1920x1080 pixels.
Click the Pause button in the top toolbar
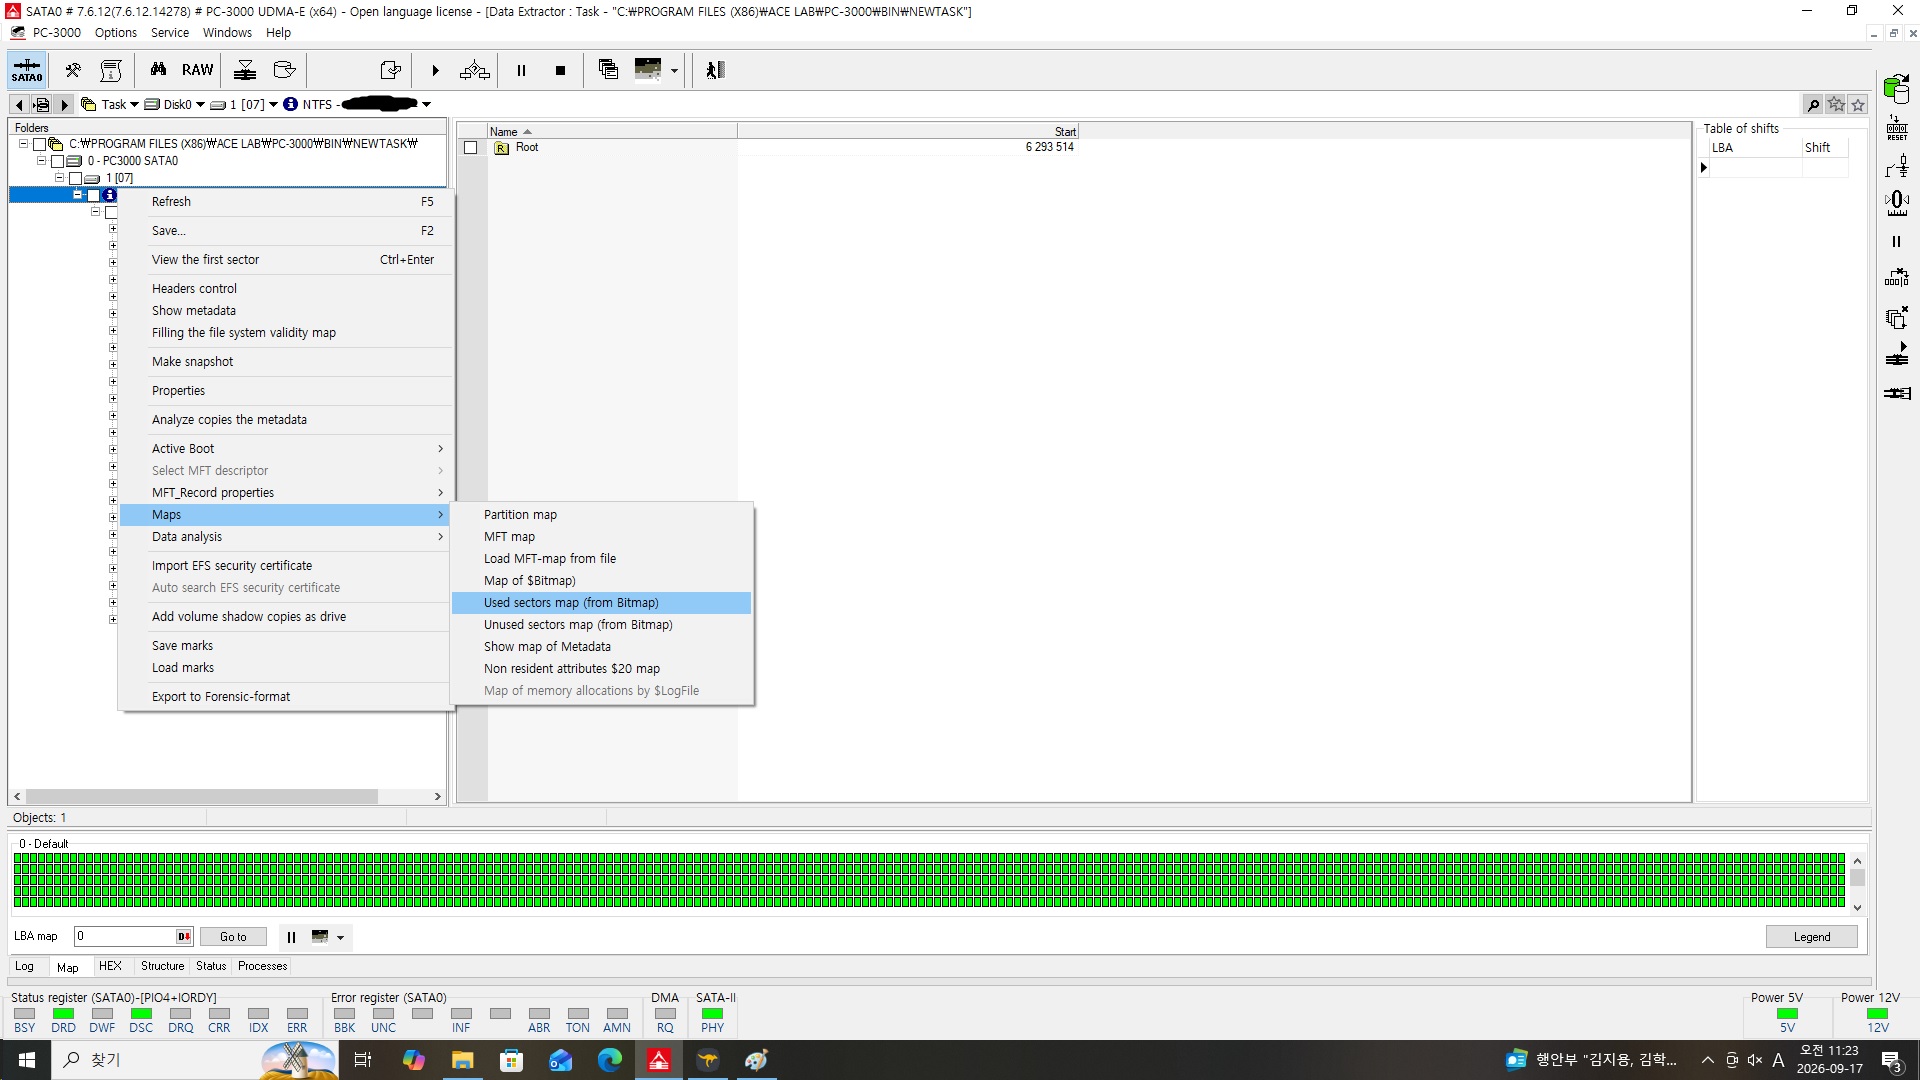coord(521,70)
